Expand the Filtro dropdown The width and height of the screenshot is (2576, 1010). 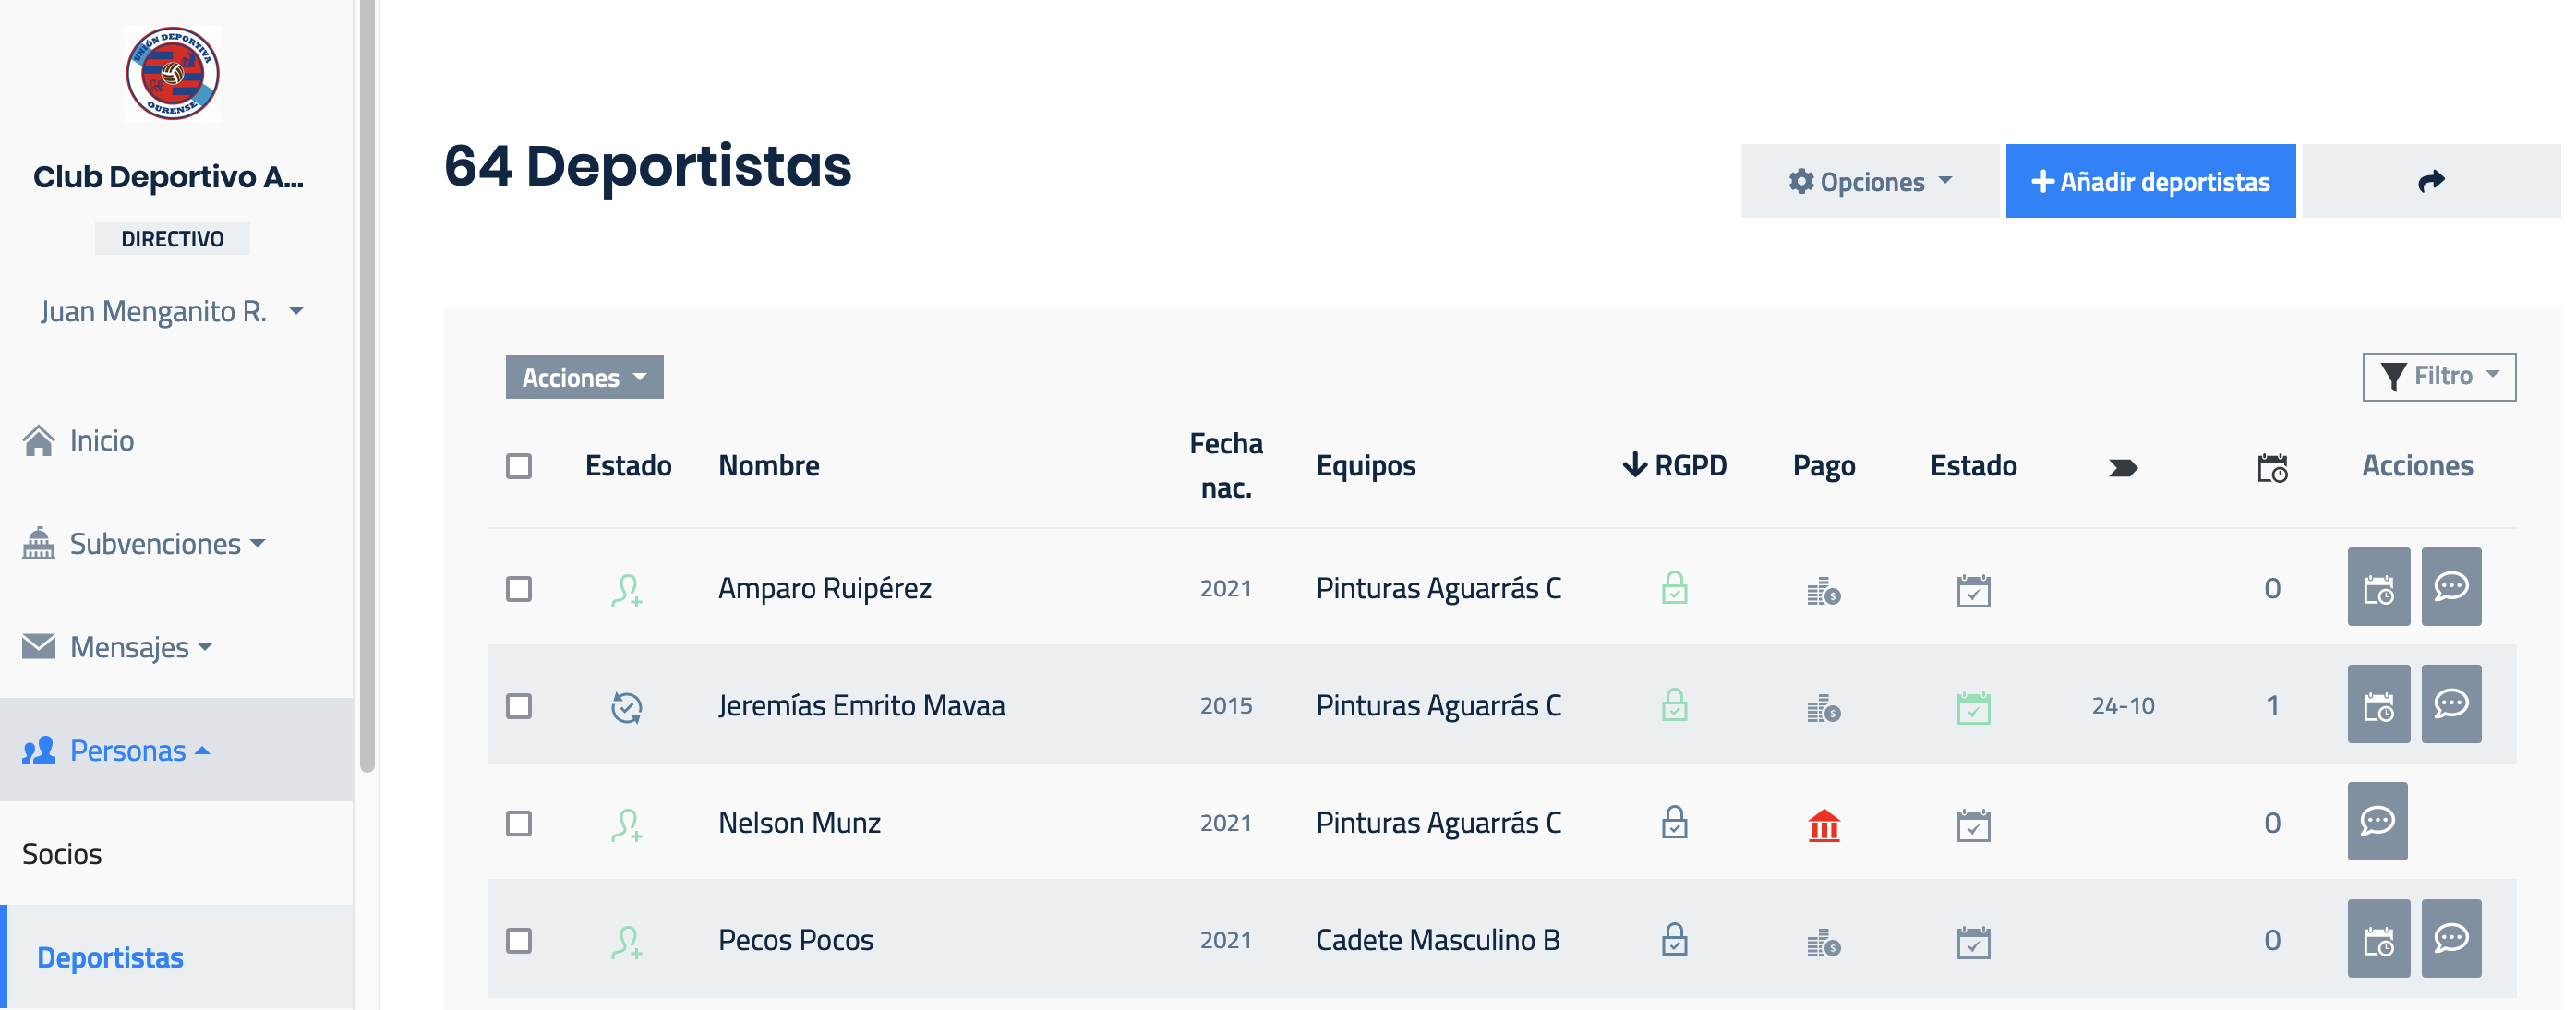coord(2438,376)
